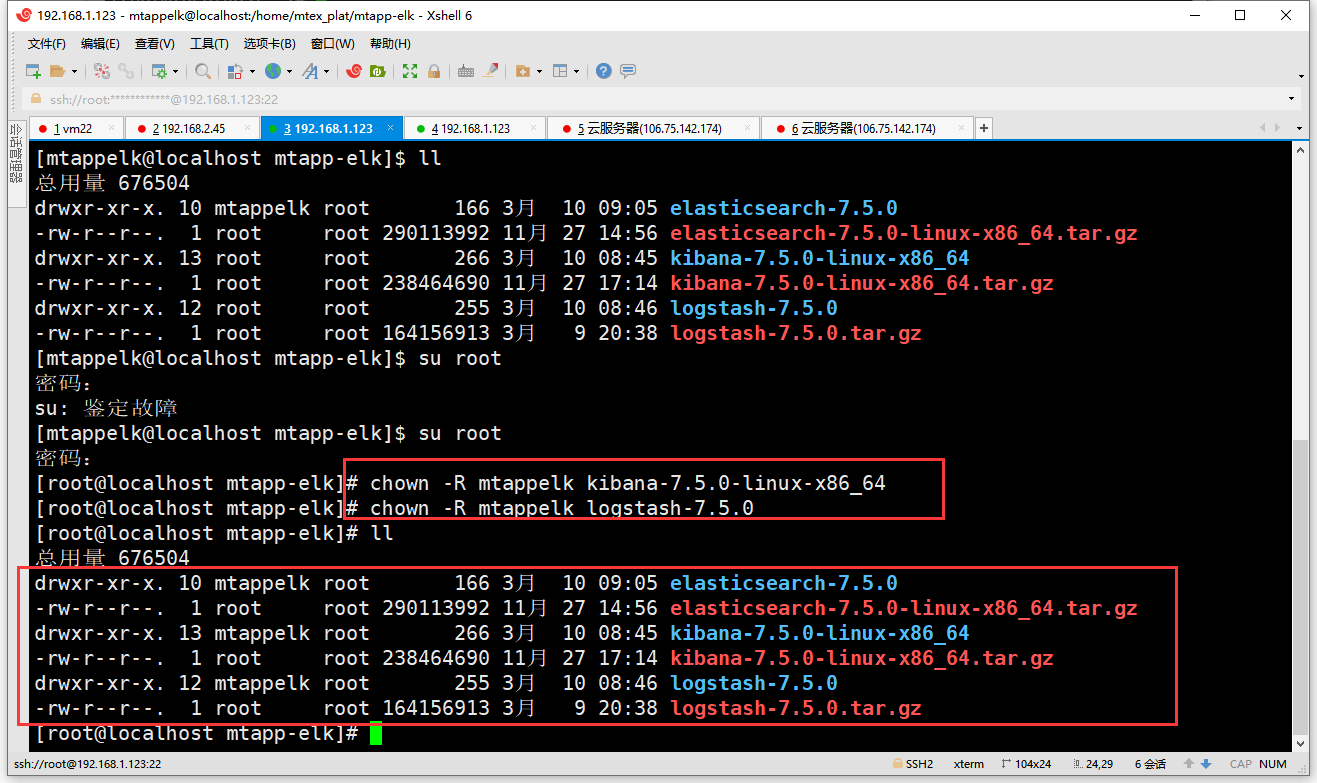Switch to the 4 192.168.1.123 tab
The height and width of the screenshot is (783, 1317).
[x=476, y=128]
